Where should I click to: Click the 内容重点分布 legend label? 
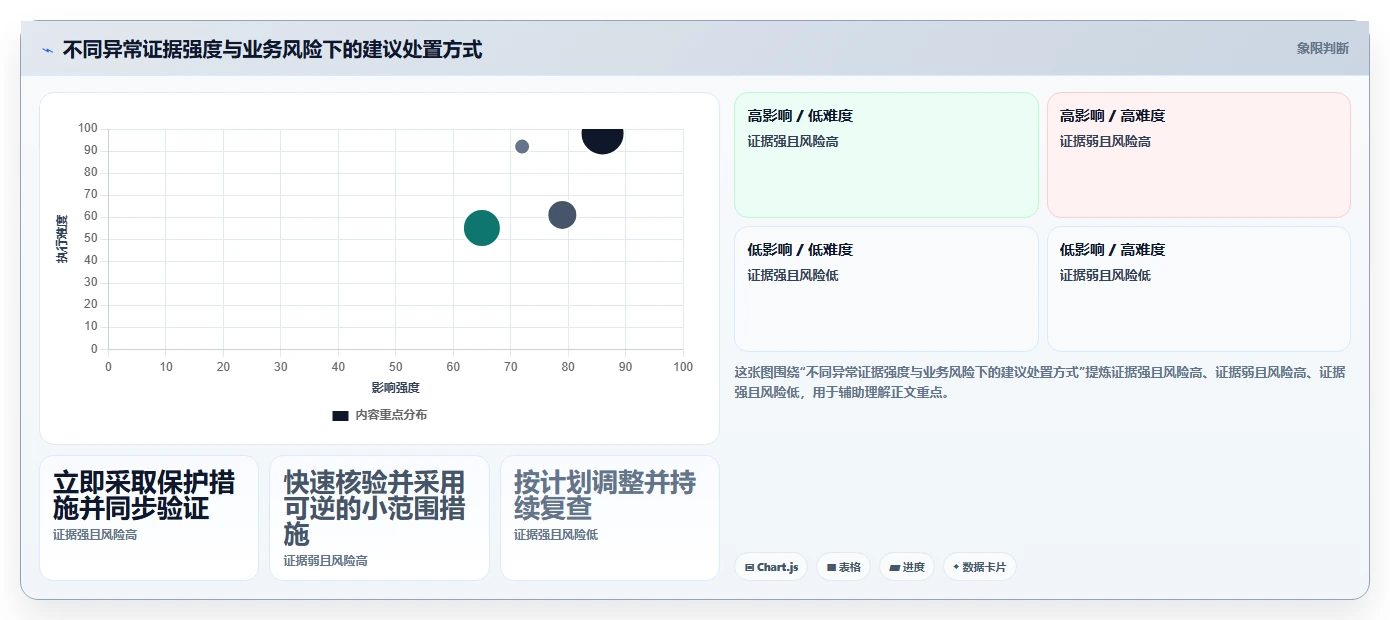(x=391, y=415)
